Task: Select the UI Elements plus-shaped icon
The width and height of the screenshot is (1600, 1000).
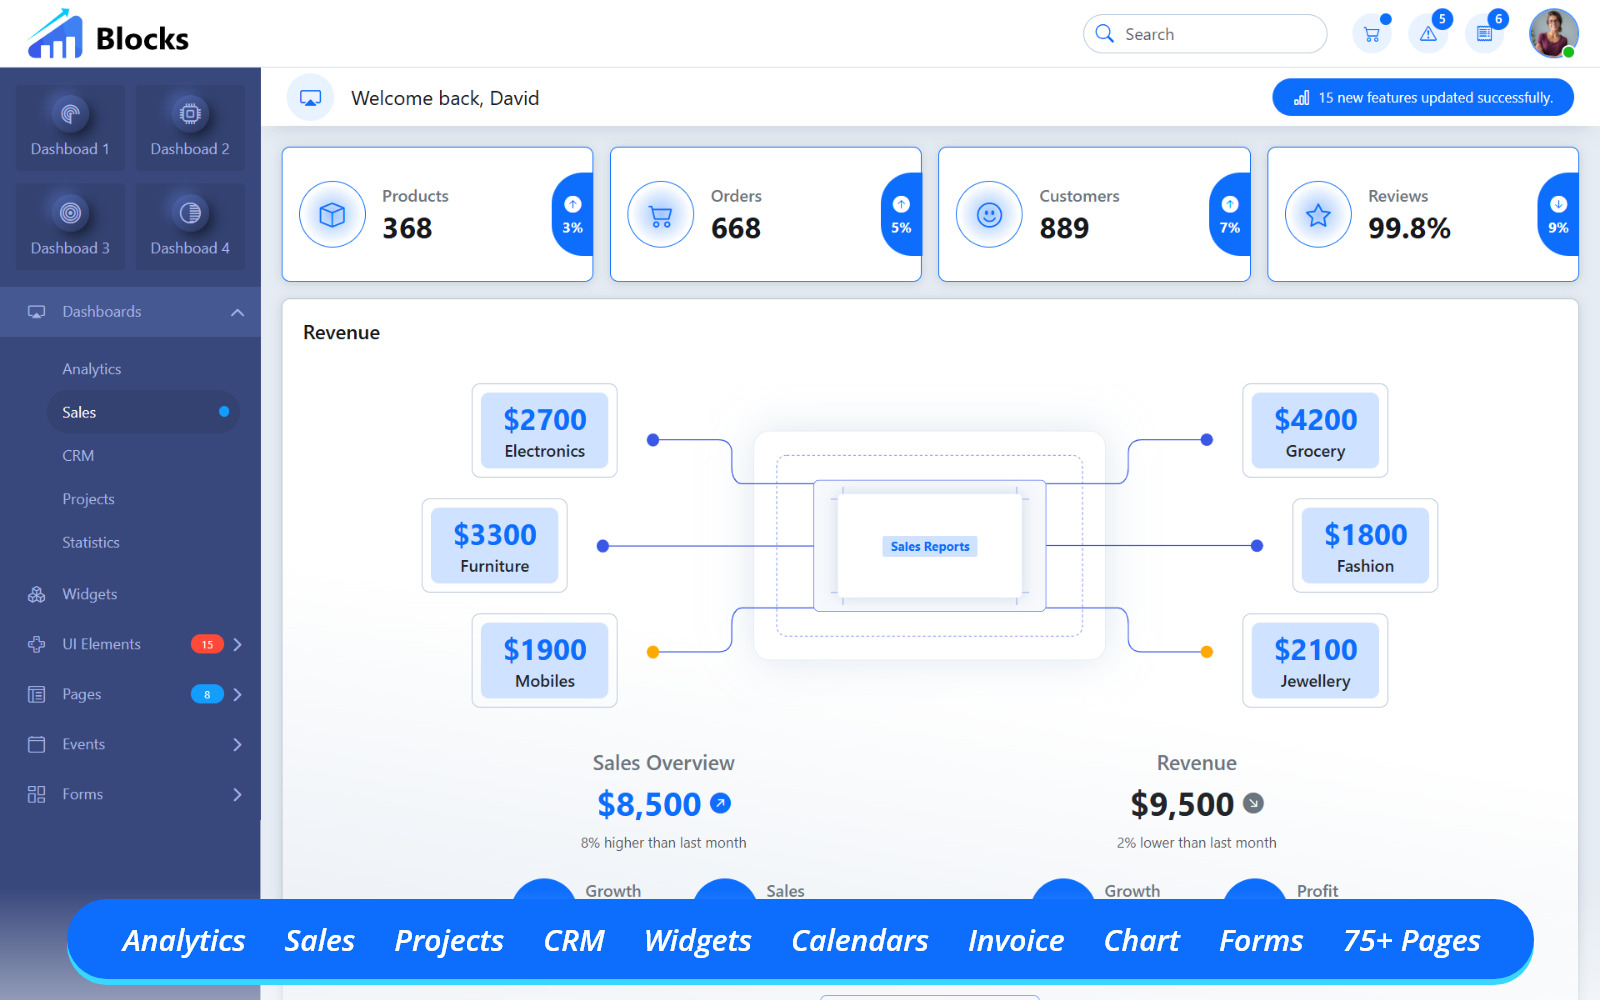Action: (35, 644)
